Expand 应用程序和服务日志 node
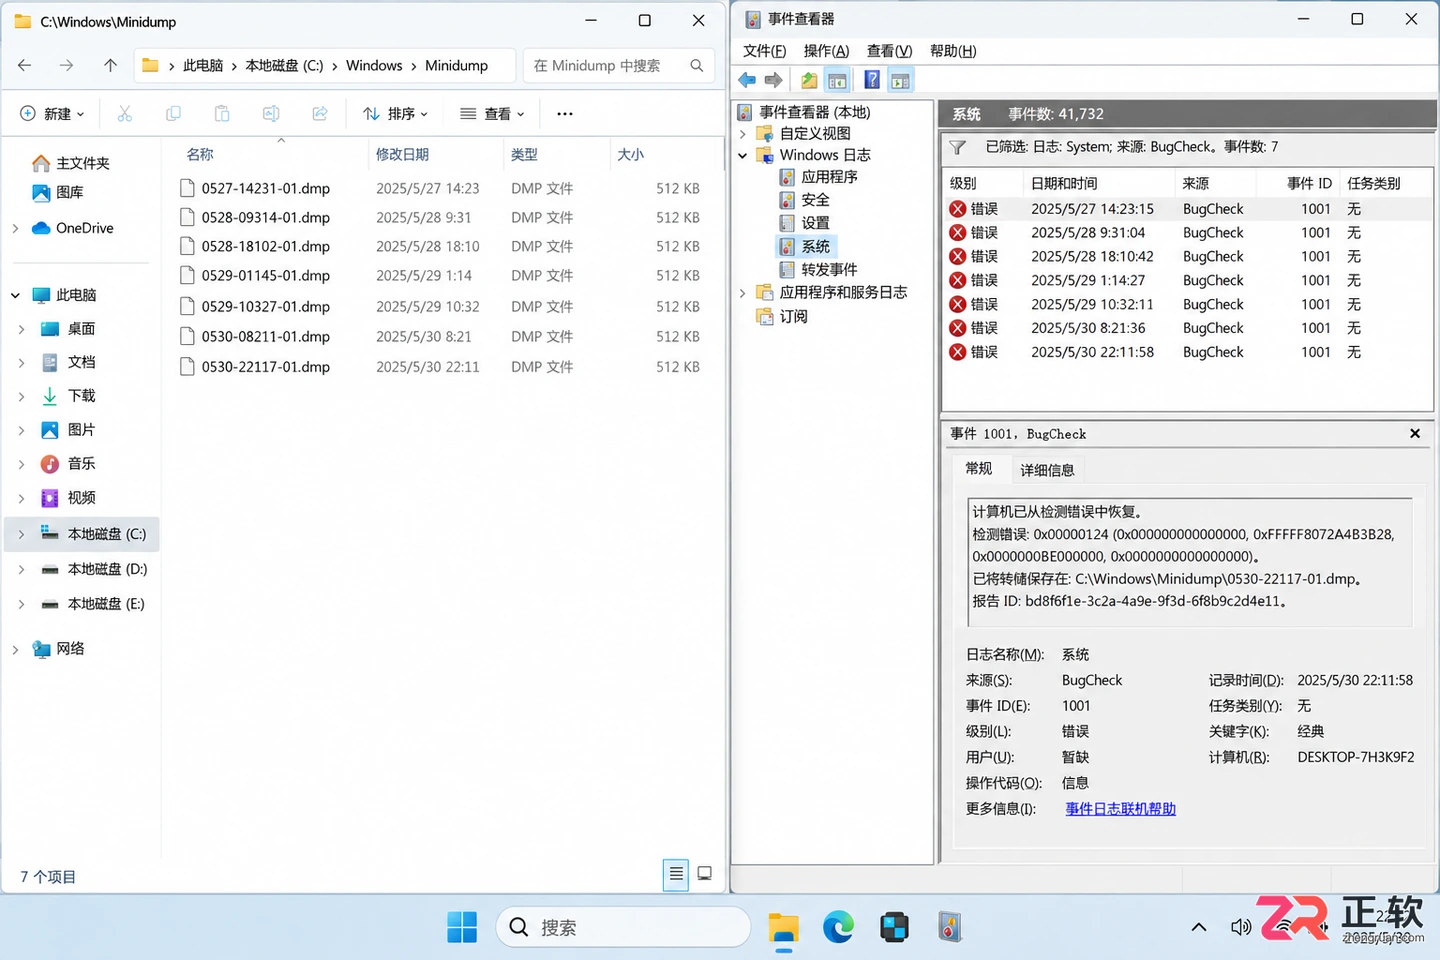The image size is (1440, 960). tap(743, 293)
